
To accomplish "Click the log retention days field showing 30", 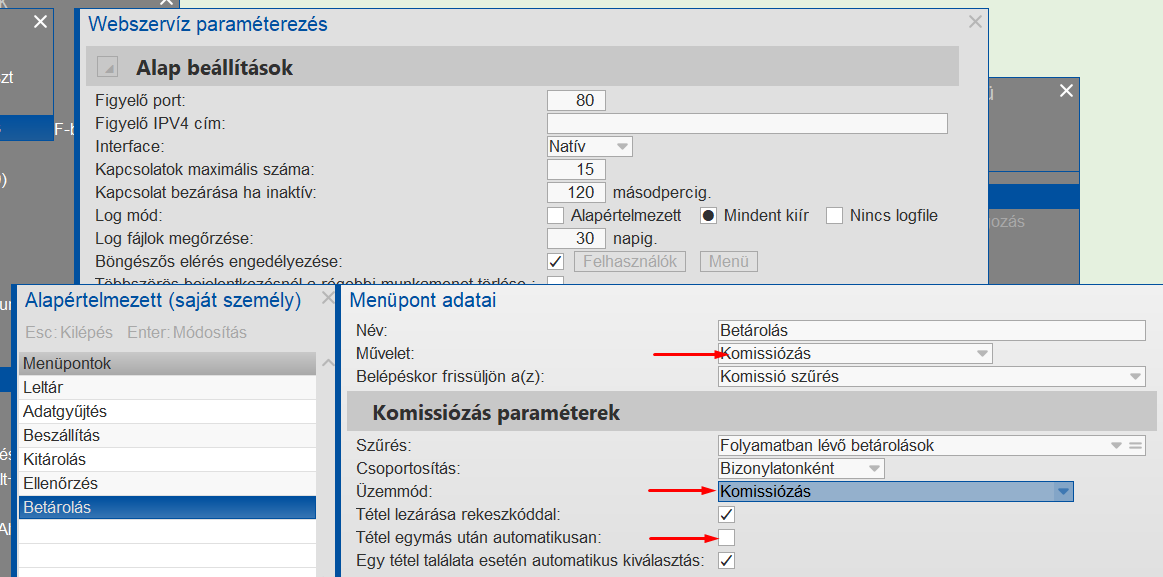I will [576, 238].
